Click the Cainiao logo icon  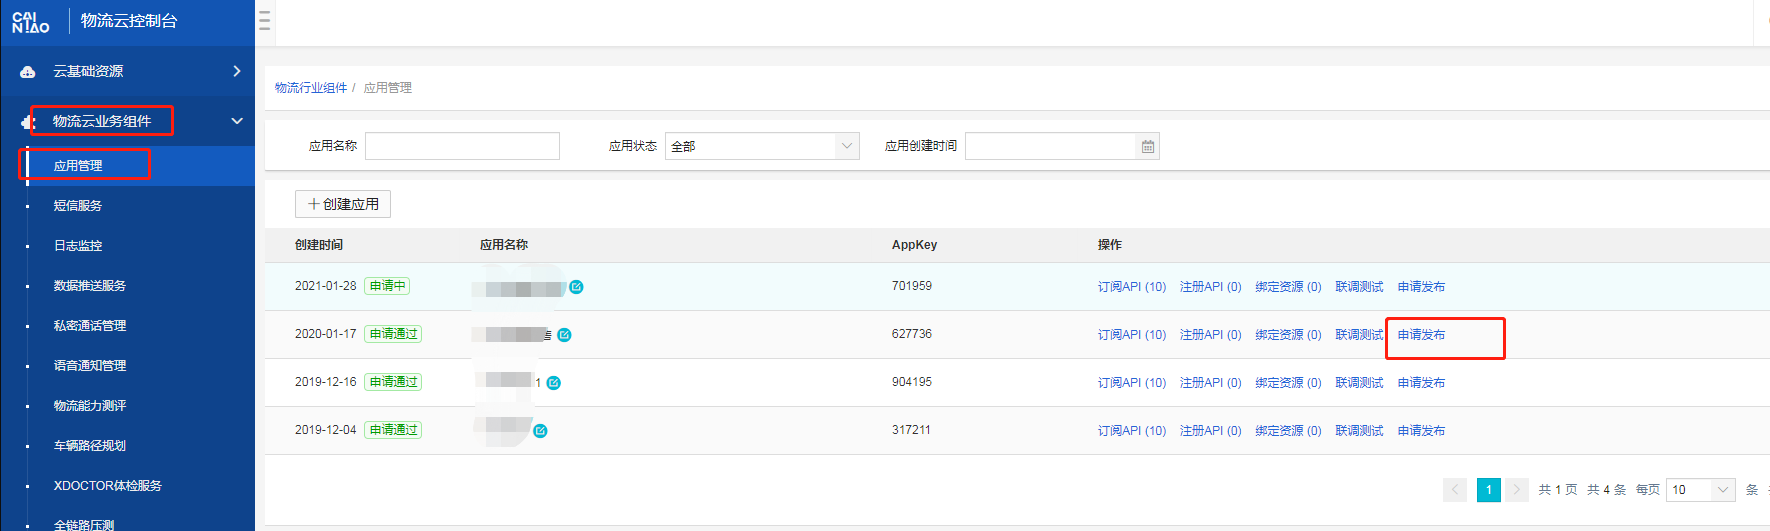[30, 21]
